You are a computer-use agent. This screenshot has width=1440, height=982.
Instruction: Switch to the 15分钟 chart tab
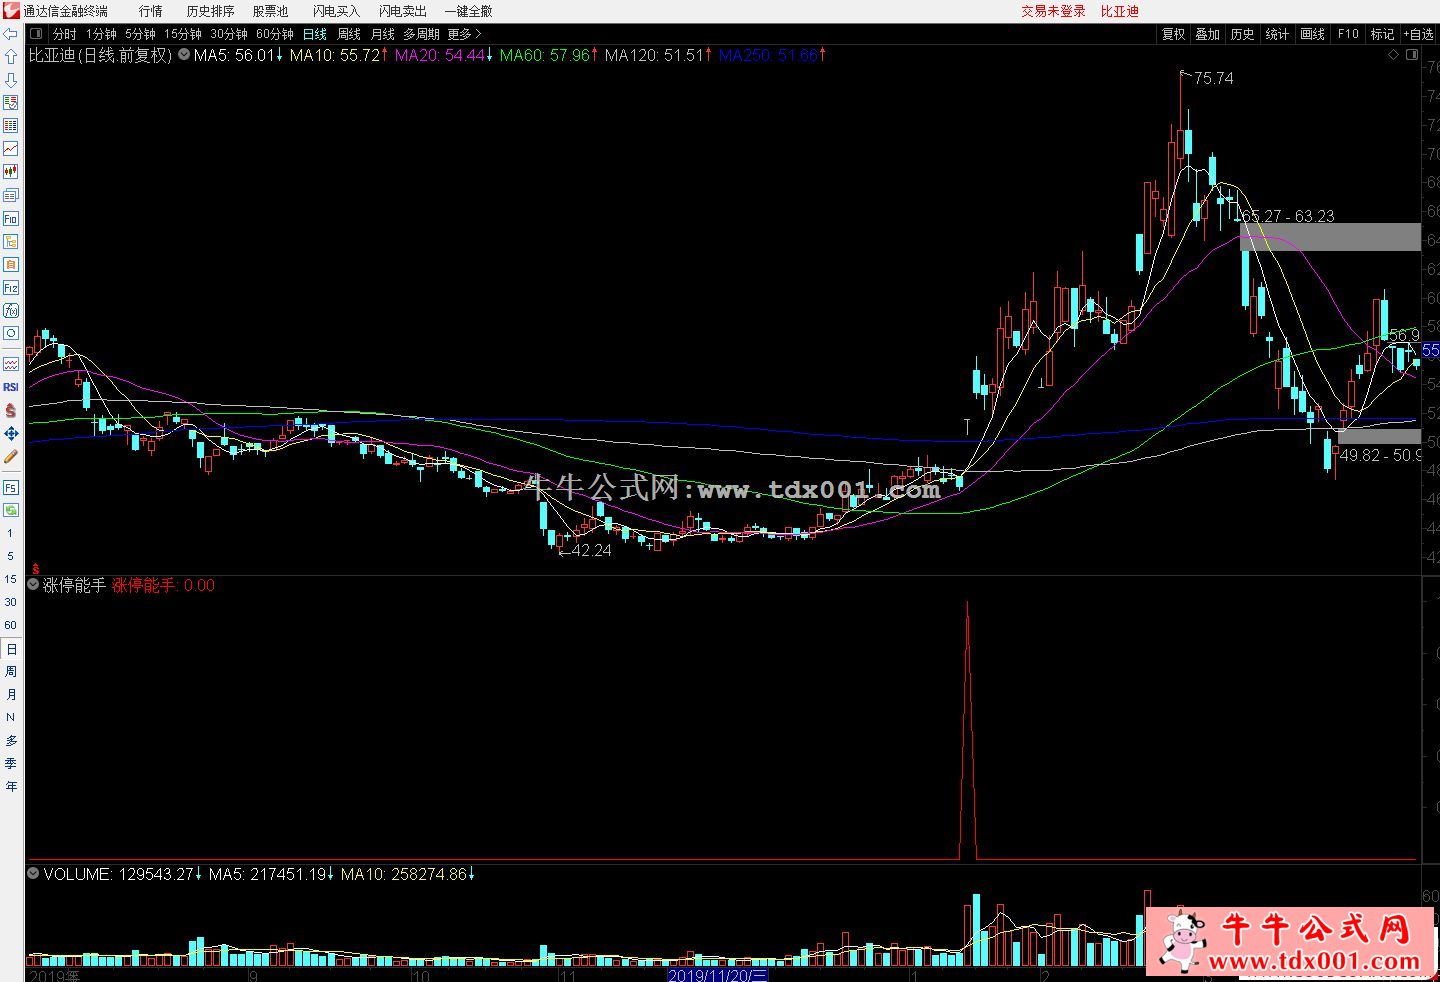click(x=183, y=34)
